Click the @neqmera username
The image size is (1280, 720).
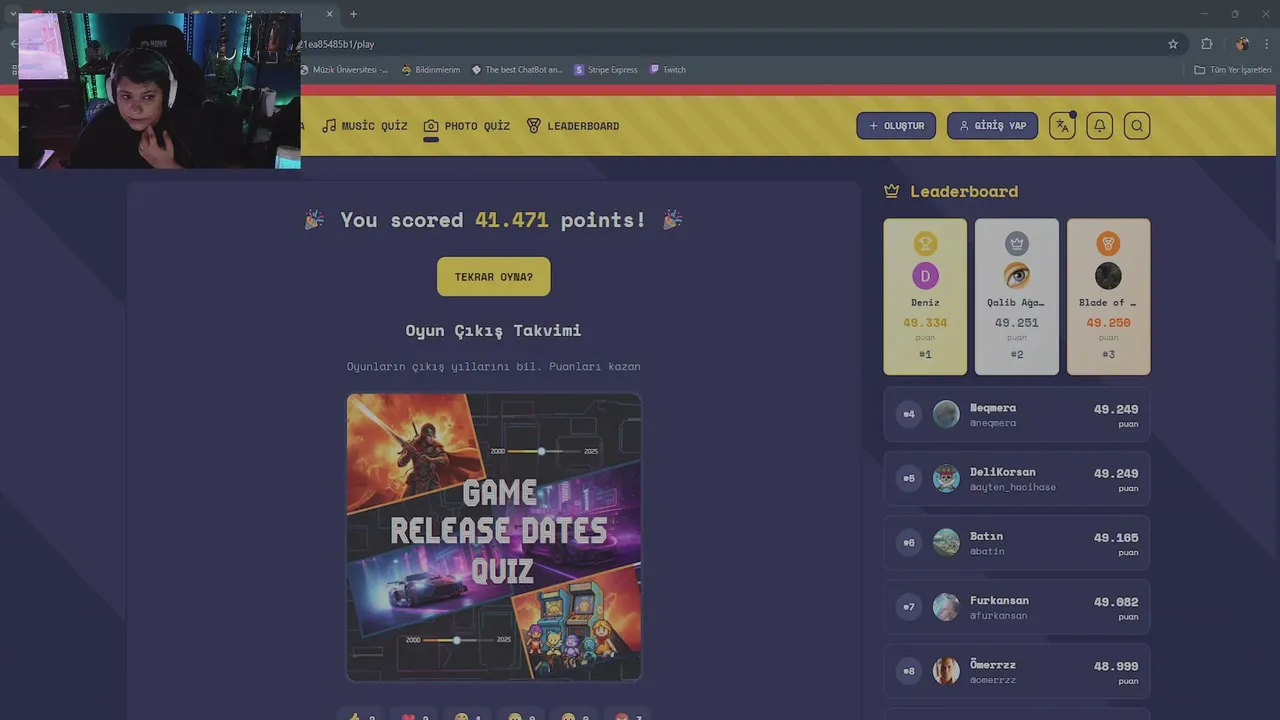click(993, 423)
